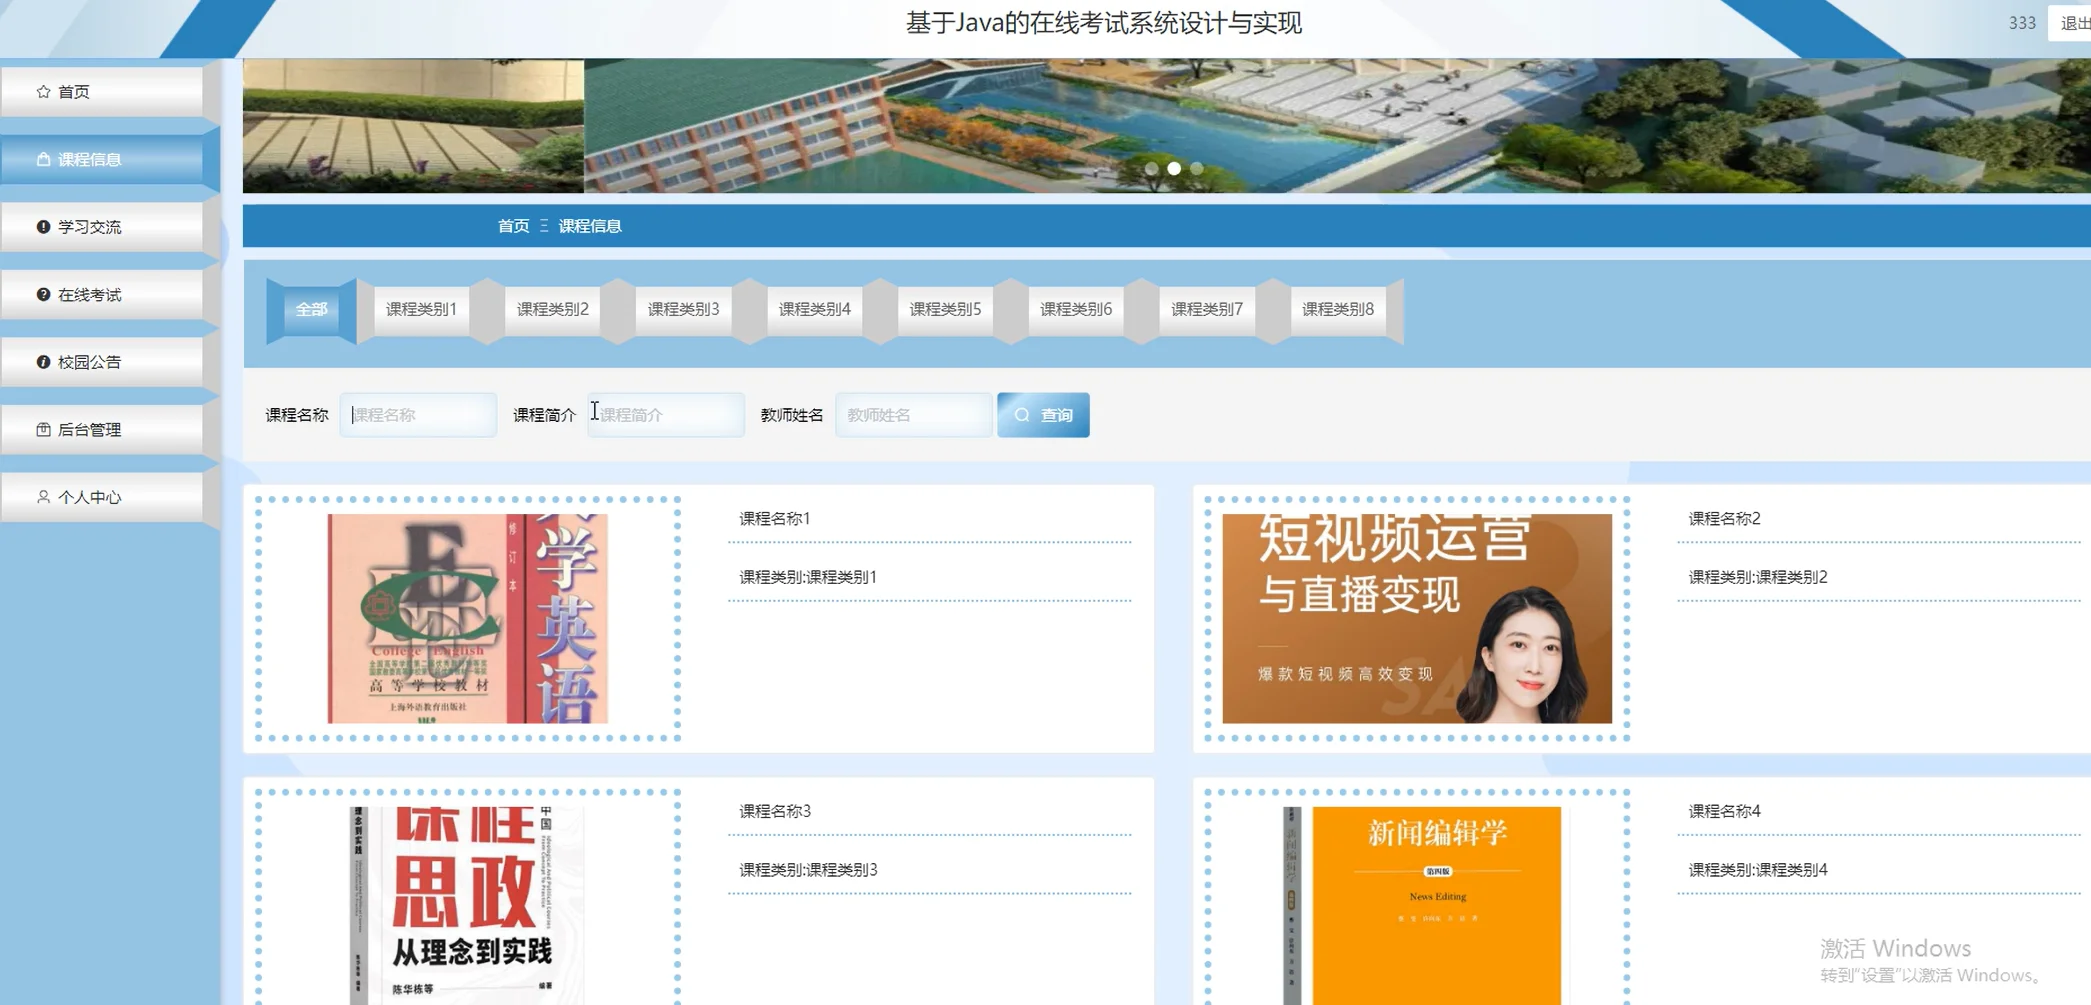The width and height of the screenshot is (2091, 1005).
Task: Open the 课程名称1 course link
Action: click(x=772, y=518)
